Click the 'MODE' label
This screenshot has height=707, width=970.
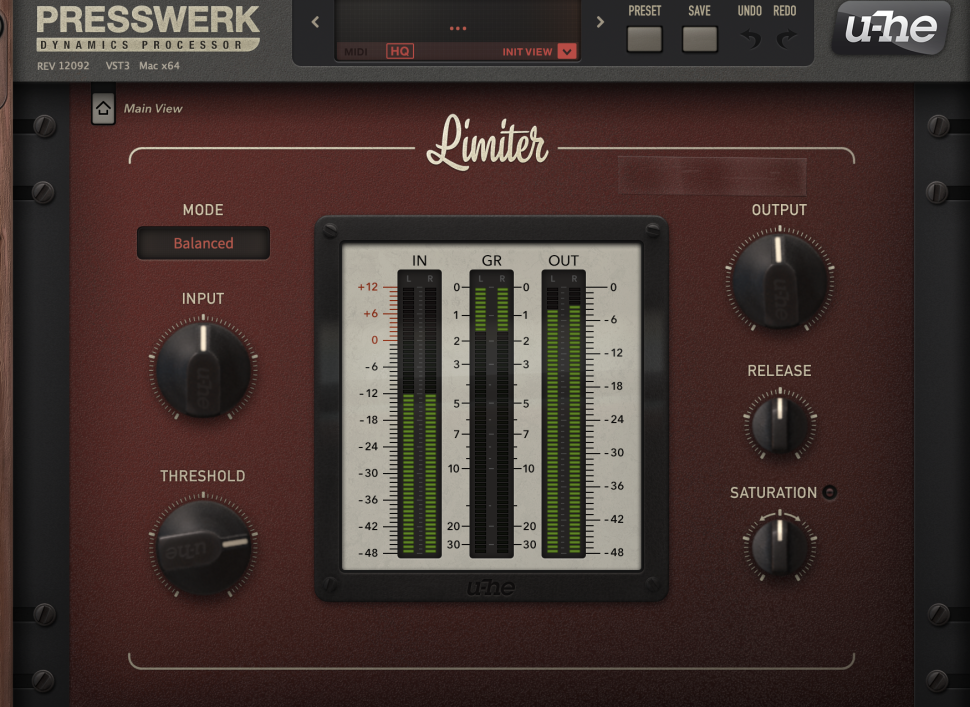point(203,210)
